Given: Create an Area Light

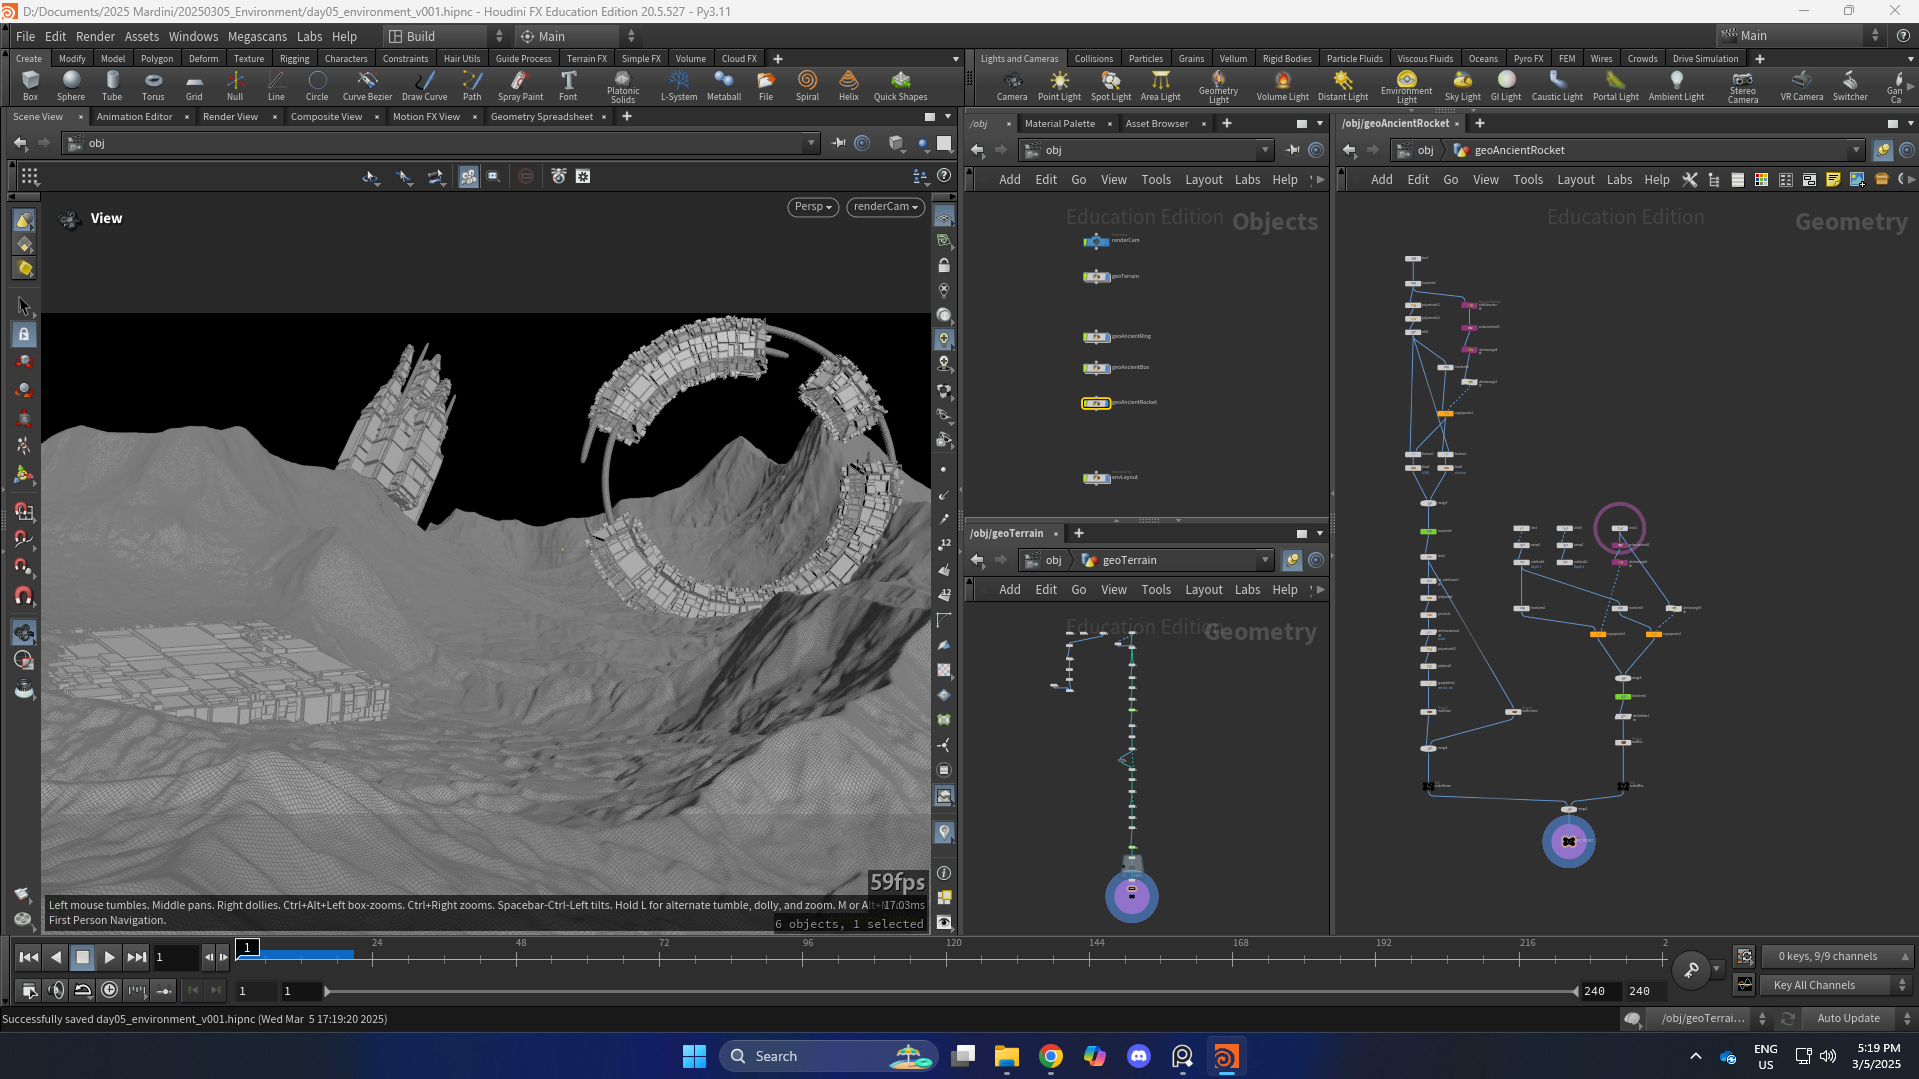Looking at the screenshot, I should [1161, 85].
